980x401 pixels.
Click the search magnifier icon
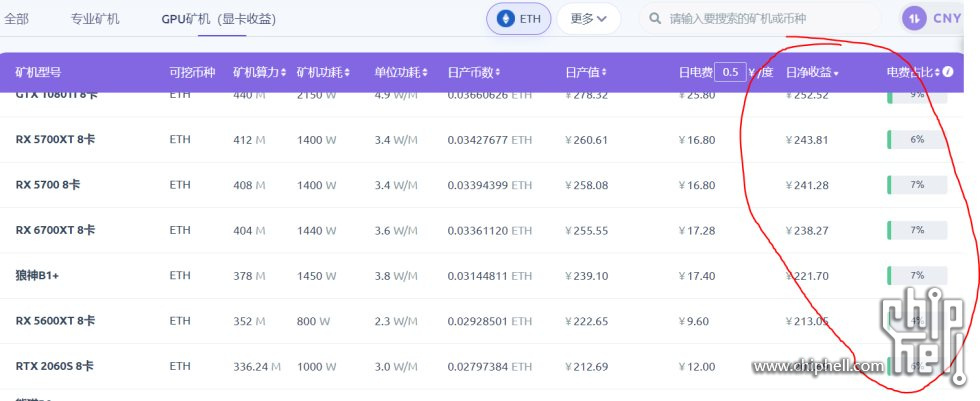tap(655, 19)
